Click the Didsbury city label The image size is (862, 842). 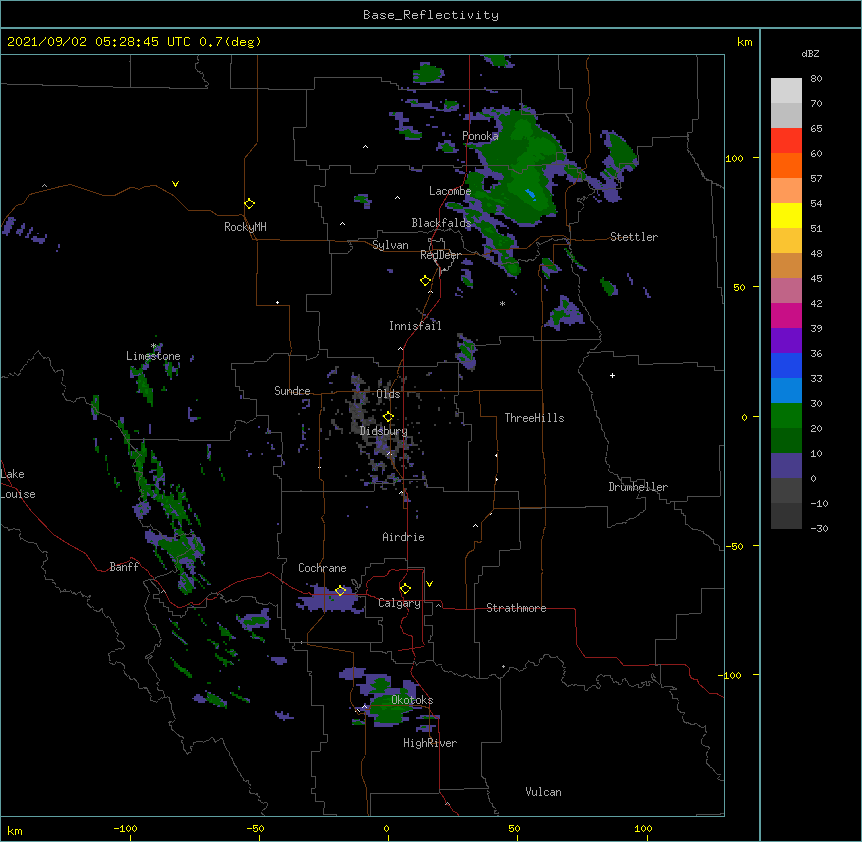point(383,431)
